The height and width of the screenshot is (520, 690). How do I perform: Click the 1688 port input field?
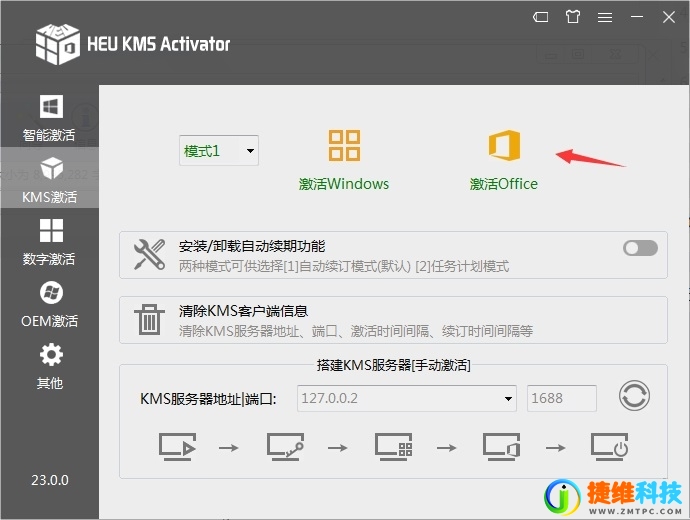tap(562, 398)
